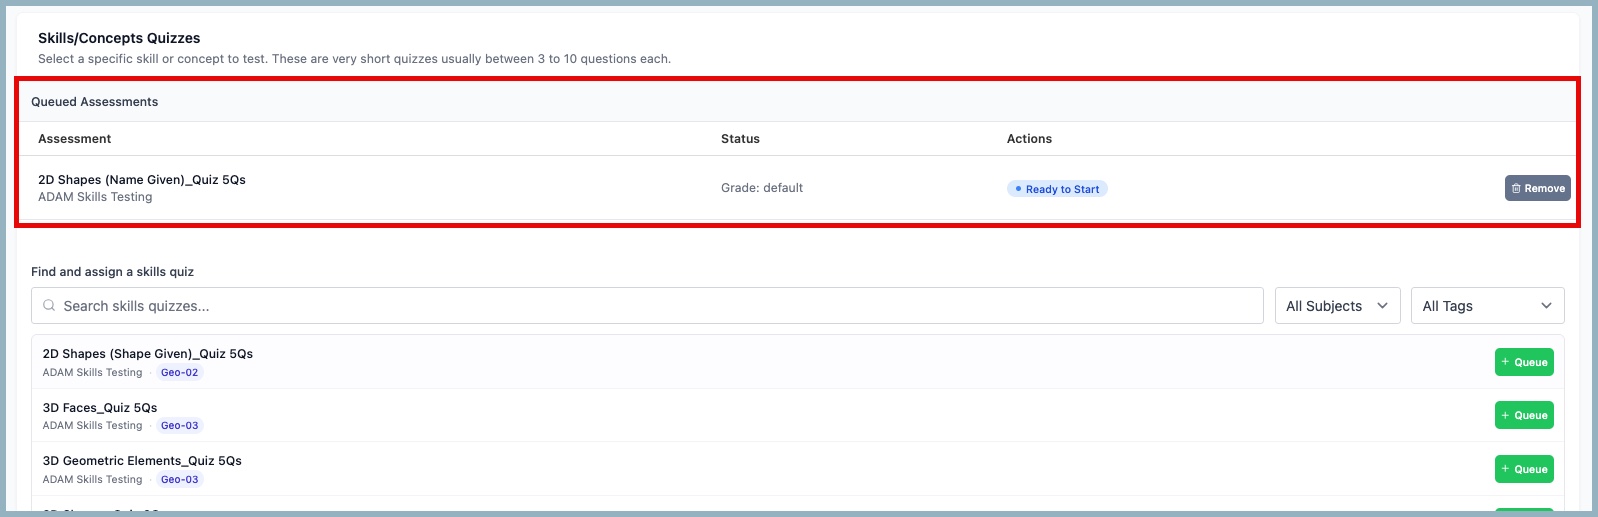Click Geo-03 tag under 3D Geometric Elements quiz

coord(180,480)
